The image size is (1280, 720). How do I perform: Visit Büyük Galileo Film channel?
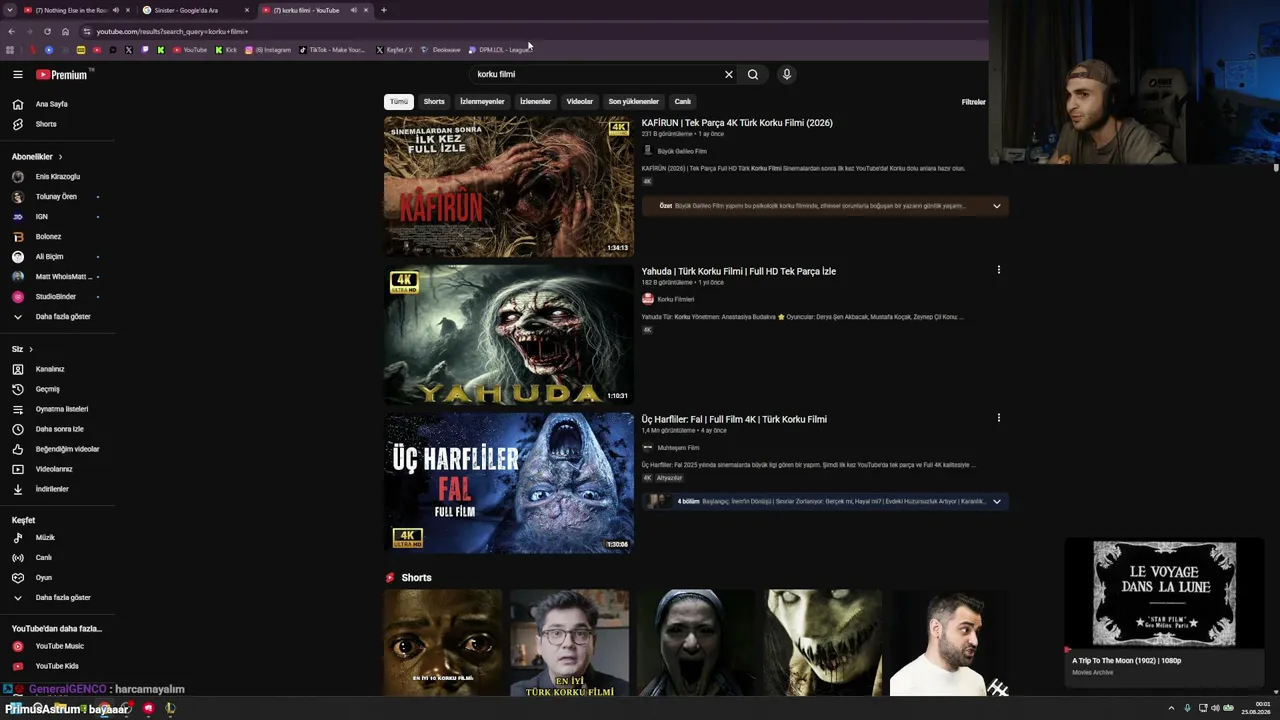point(682,151)
